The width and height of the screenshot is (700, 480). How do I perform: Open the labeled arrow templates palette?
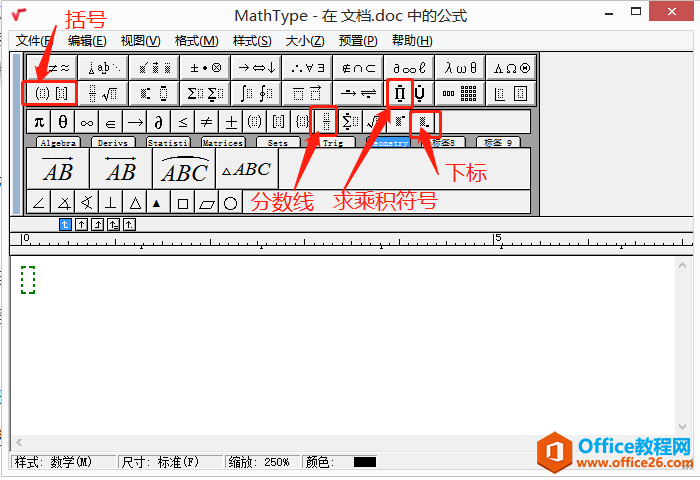click(x=358, y=93)
